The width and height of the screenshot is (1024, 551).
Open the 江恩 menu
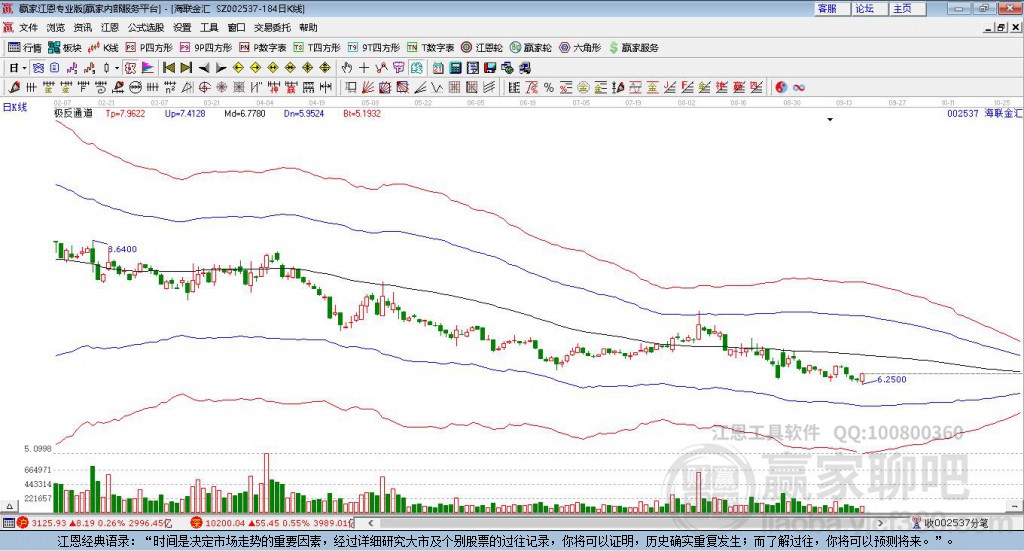[110, 27]
